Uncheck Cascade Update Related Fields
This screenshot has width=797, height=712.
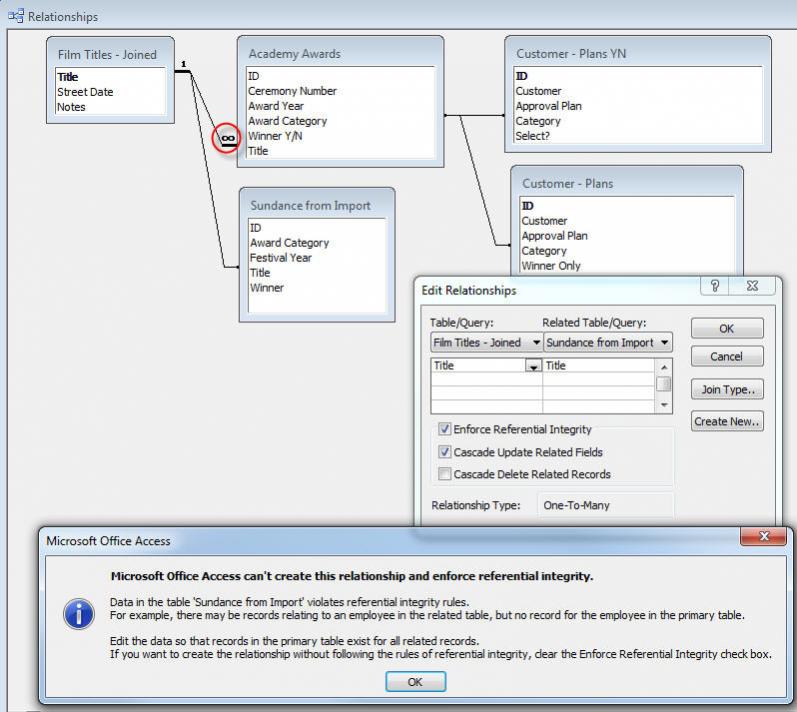point(445,452)
